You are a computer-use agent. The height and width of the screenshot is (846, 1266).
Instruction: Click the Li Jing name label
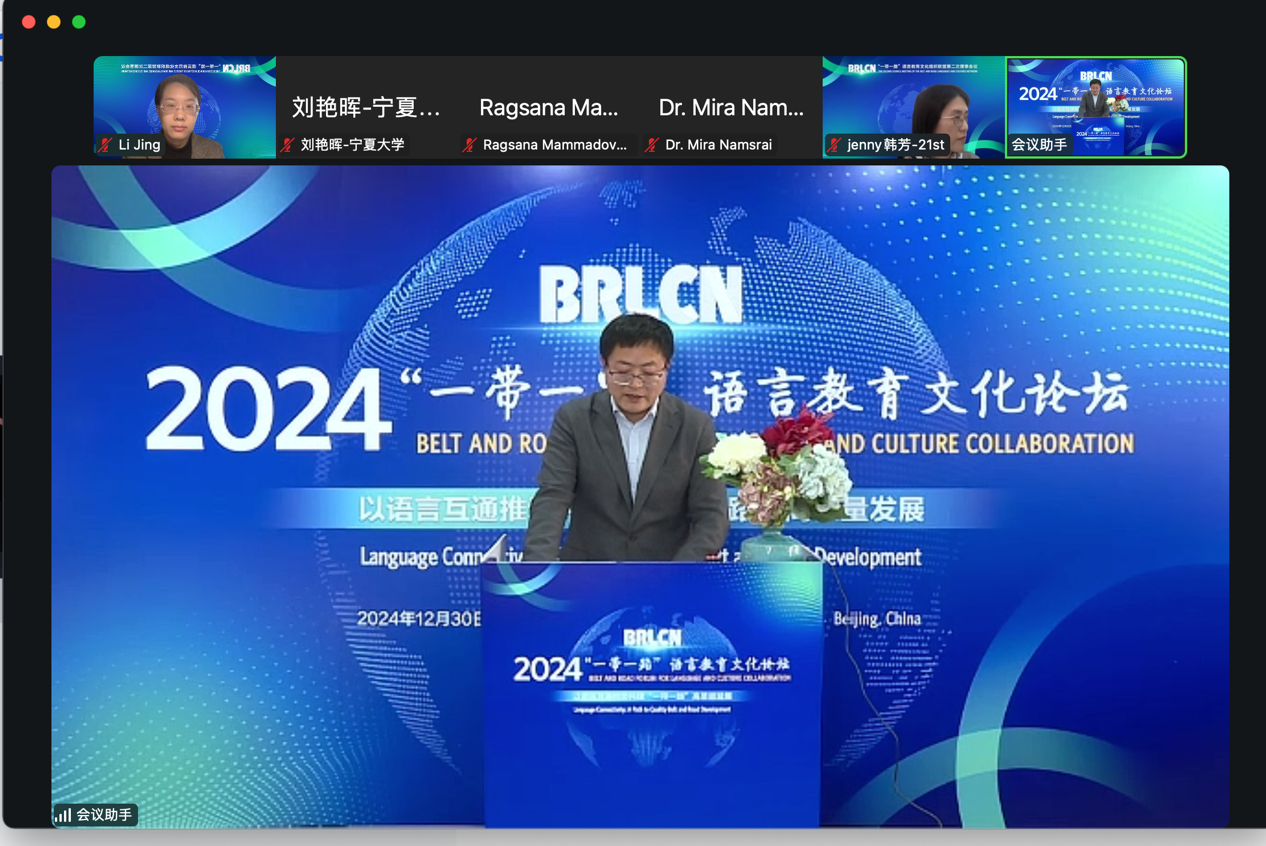[x=139, y=145]
